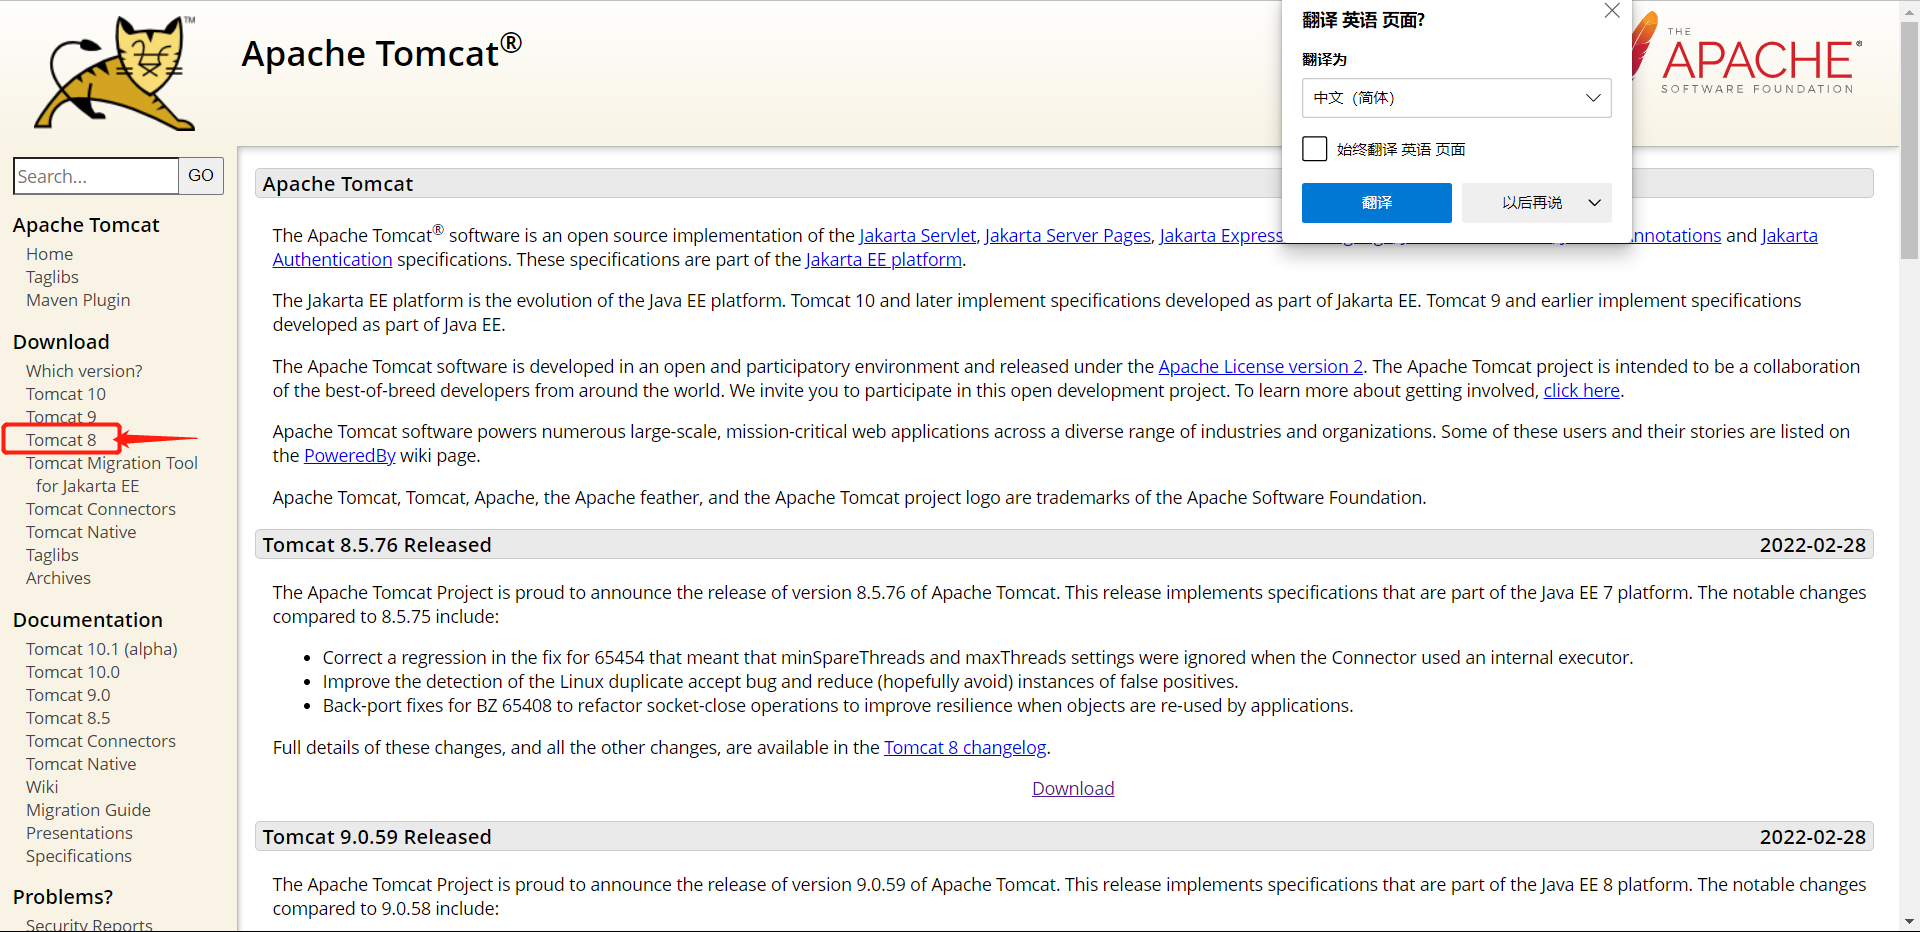Click the Tomcat cat logo

pos(116,73)
